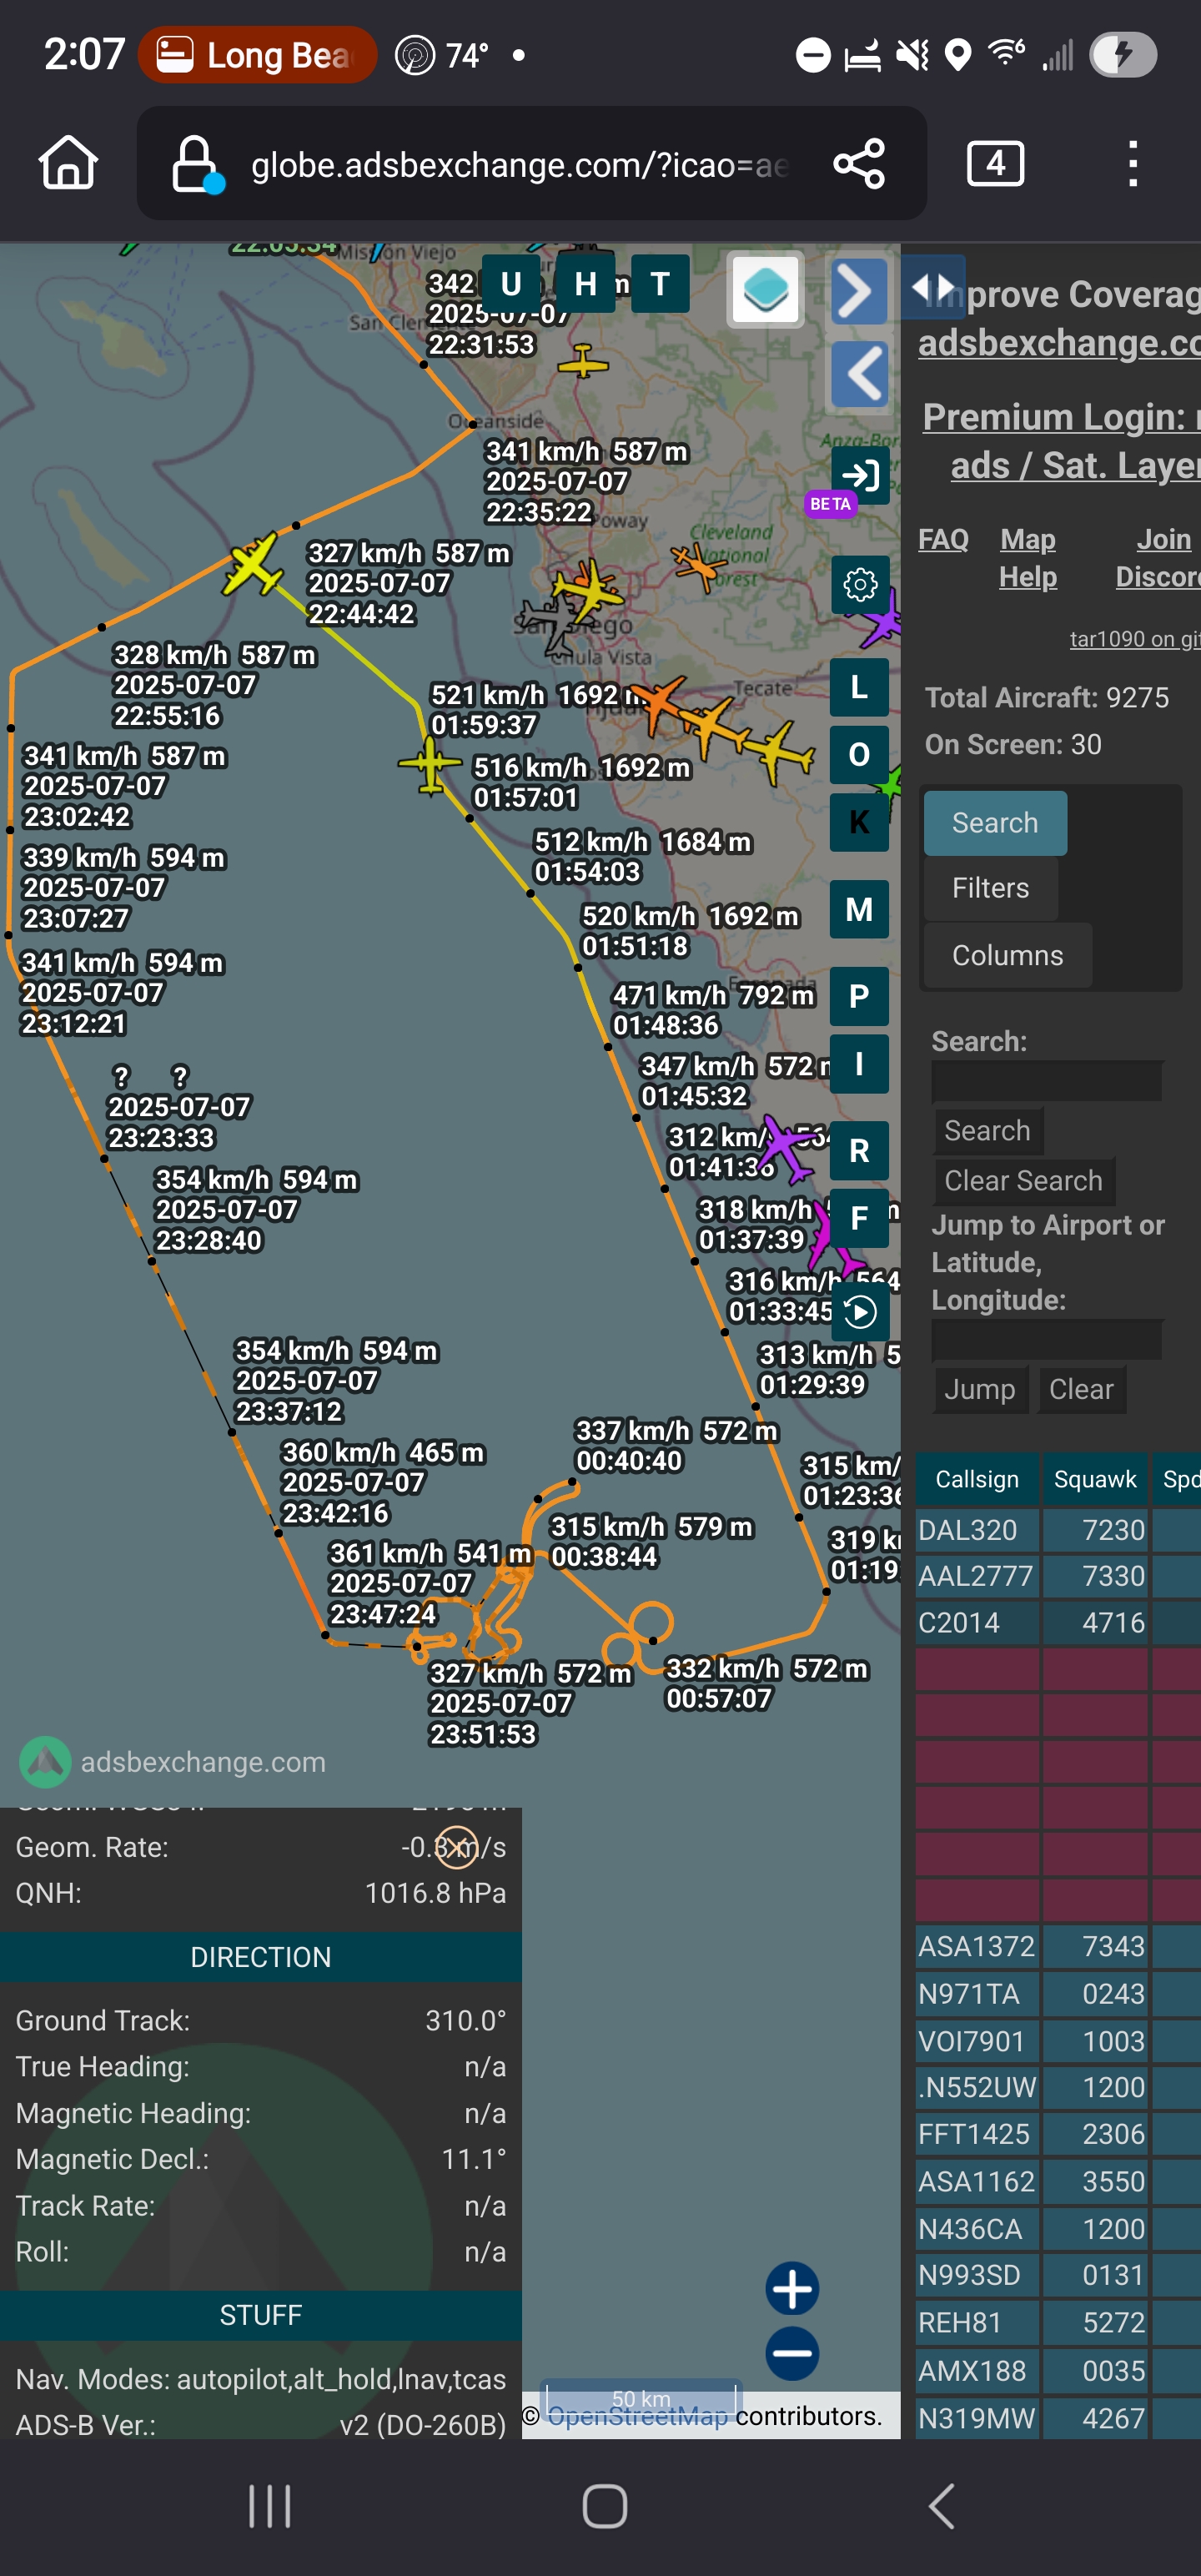The width and height of the screenshot is (1201, 2576).
Task: Sort table by Callsign column
Action: 977,1479
